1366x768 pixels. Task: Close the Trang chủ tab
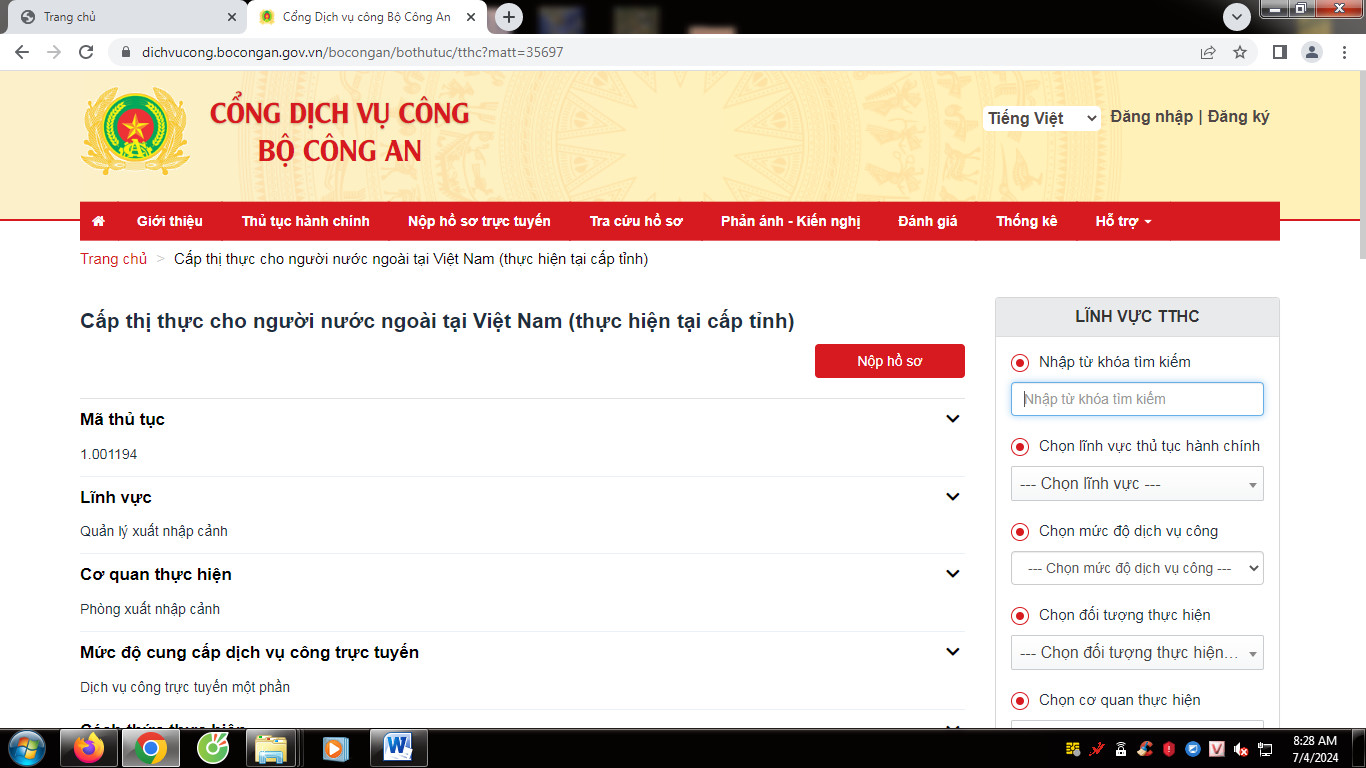click(232, 17)
